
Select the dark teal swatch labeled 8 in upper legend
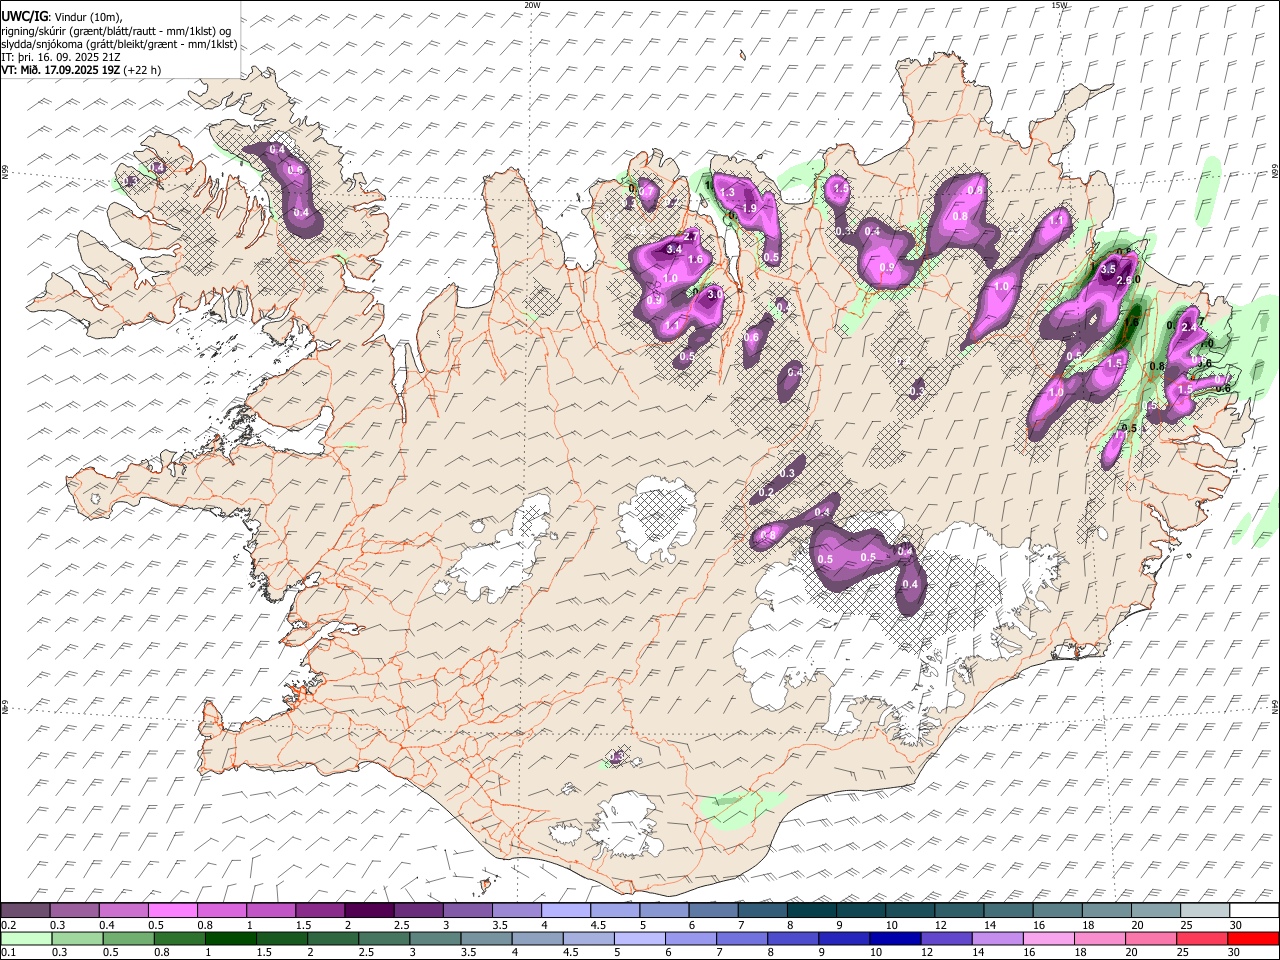click(x=811, y=910)
